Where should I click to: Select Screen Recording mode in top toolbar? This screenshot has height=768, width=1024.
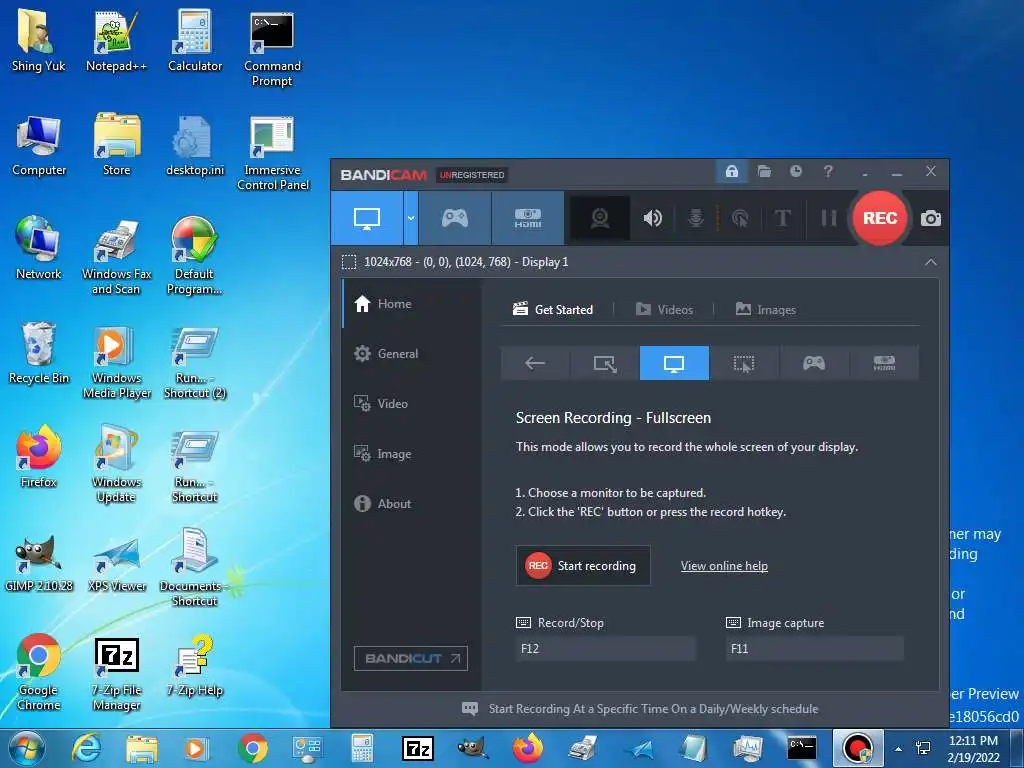[367, 218]
